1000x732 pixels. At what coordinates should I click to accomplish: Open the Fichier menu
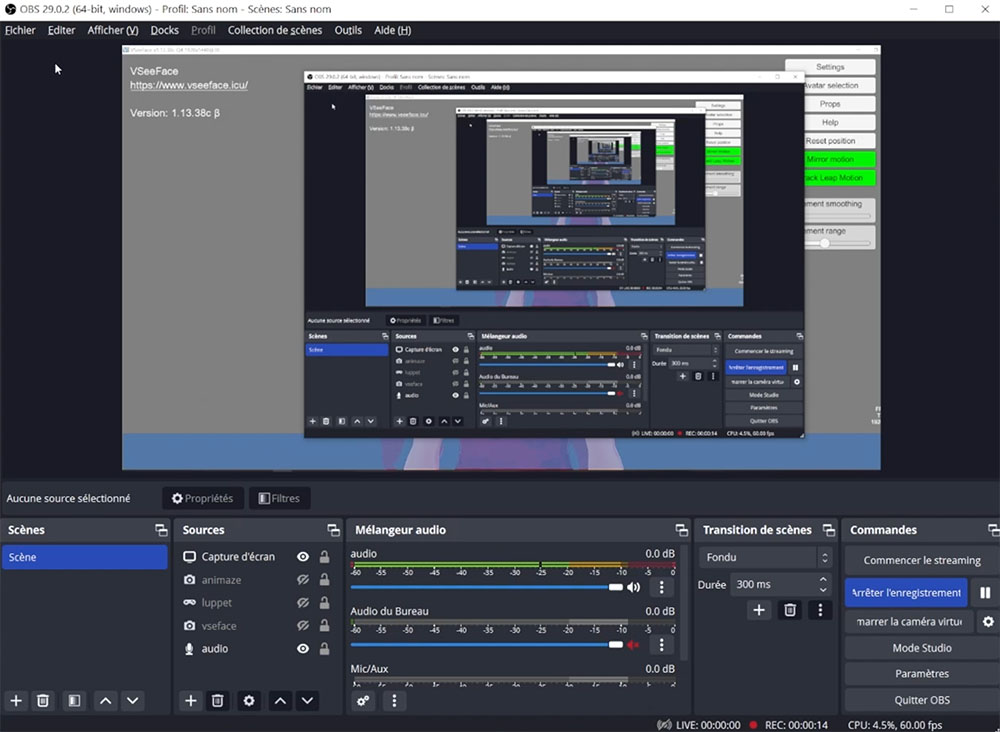(x=20, y=30)
